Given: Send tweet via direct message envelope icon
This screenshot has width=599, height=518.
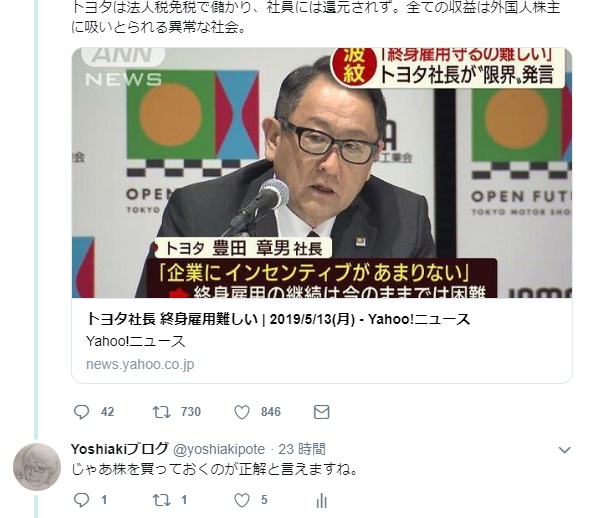Looking at the screenshot, I should tap(321, 412).
